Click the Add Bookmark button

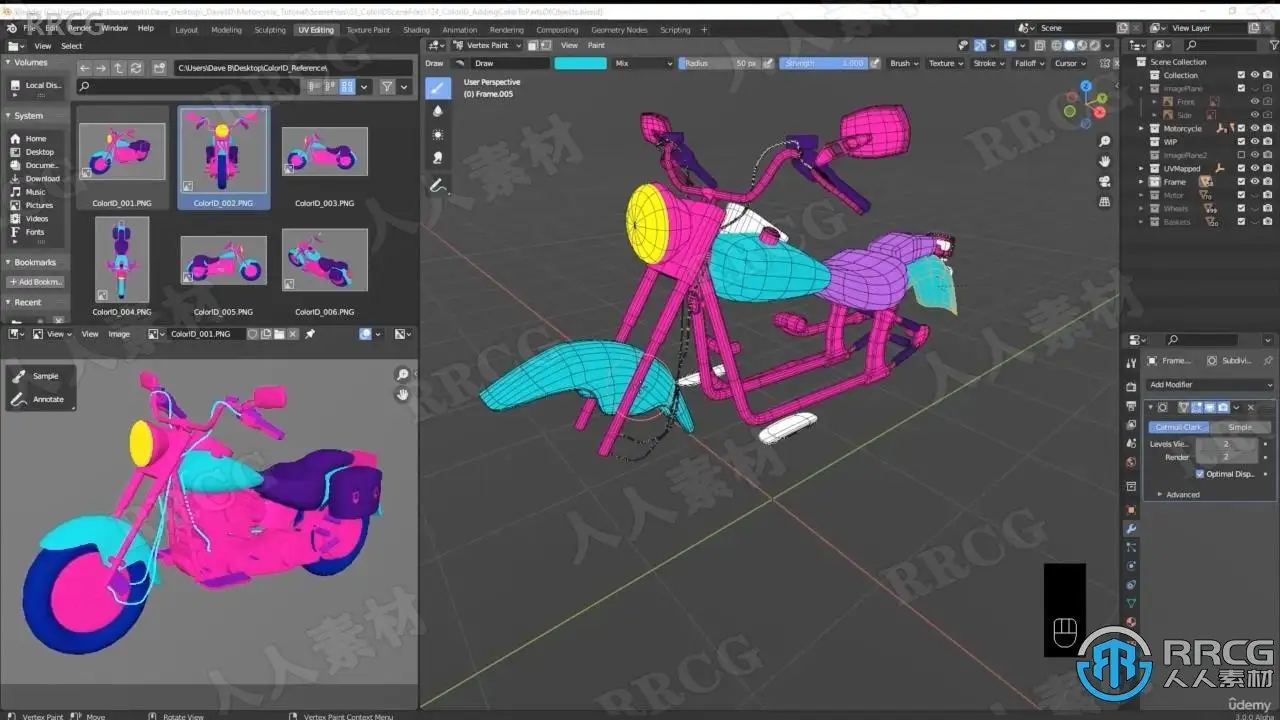click(37, 282)
